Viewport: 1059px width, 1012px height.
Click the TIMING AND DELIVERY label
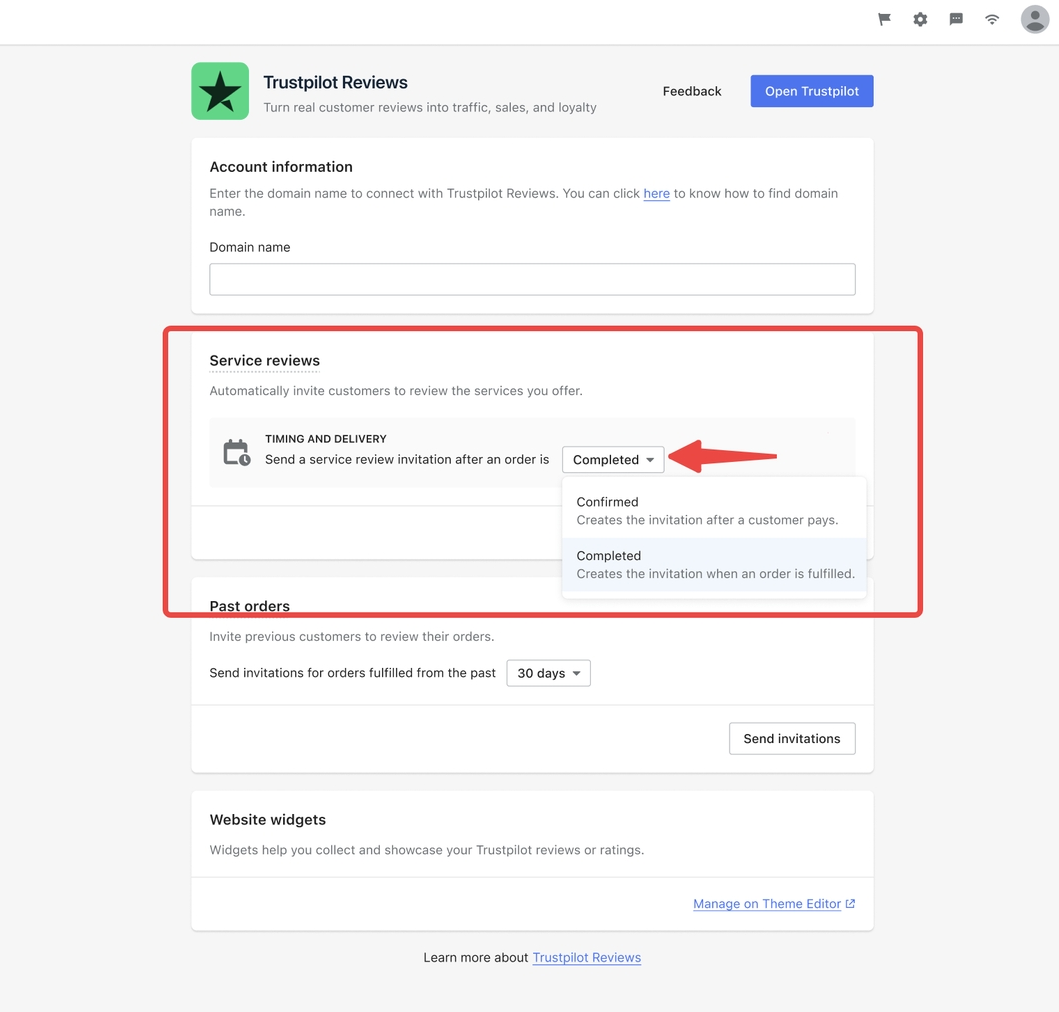point(326,438)
